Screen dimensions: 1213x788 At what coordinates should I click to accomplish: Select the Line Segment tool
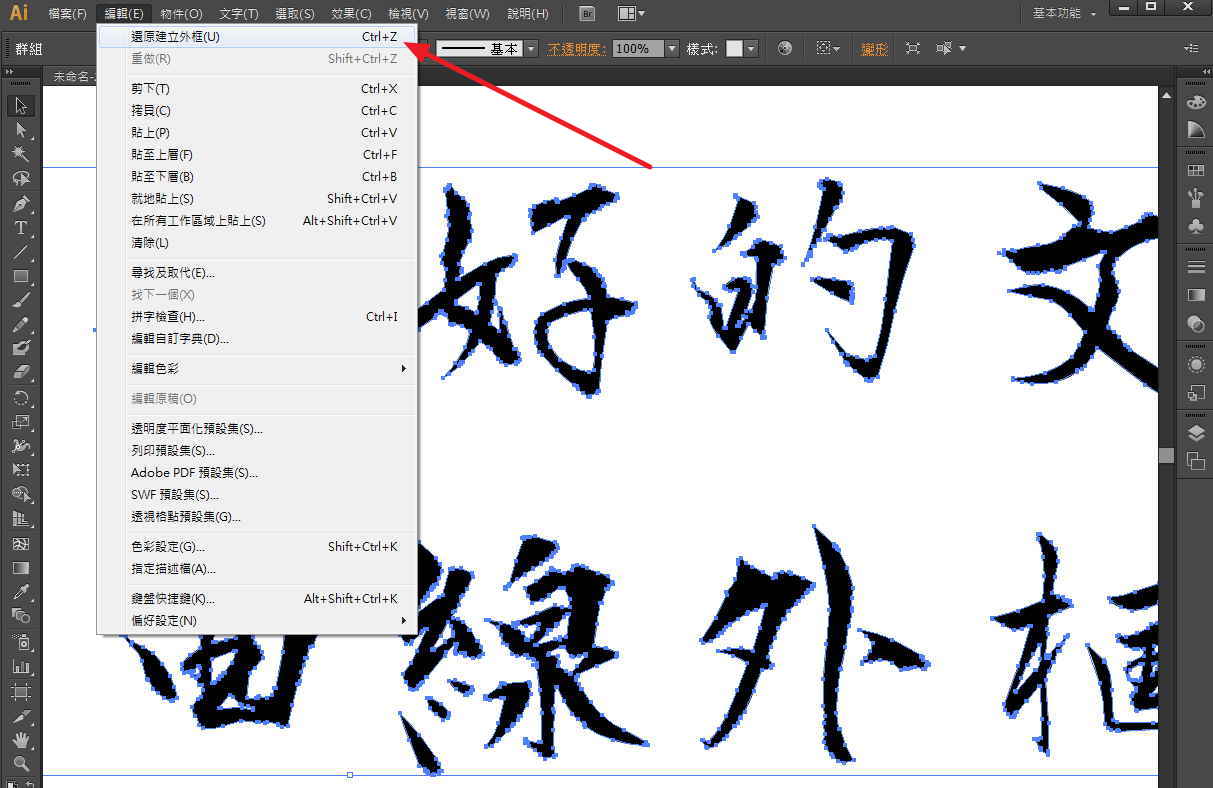point(21,252)
